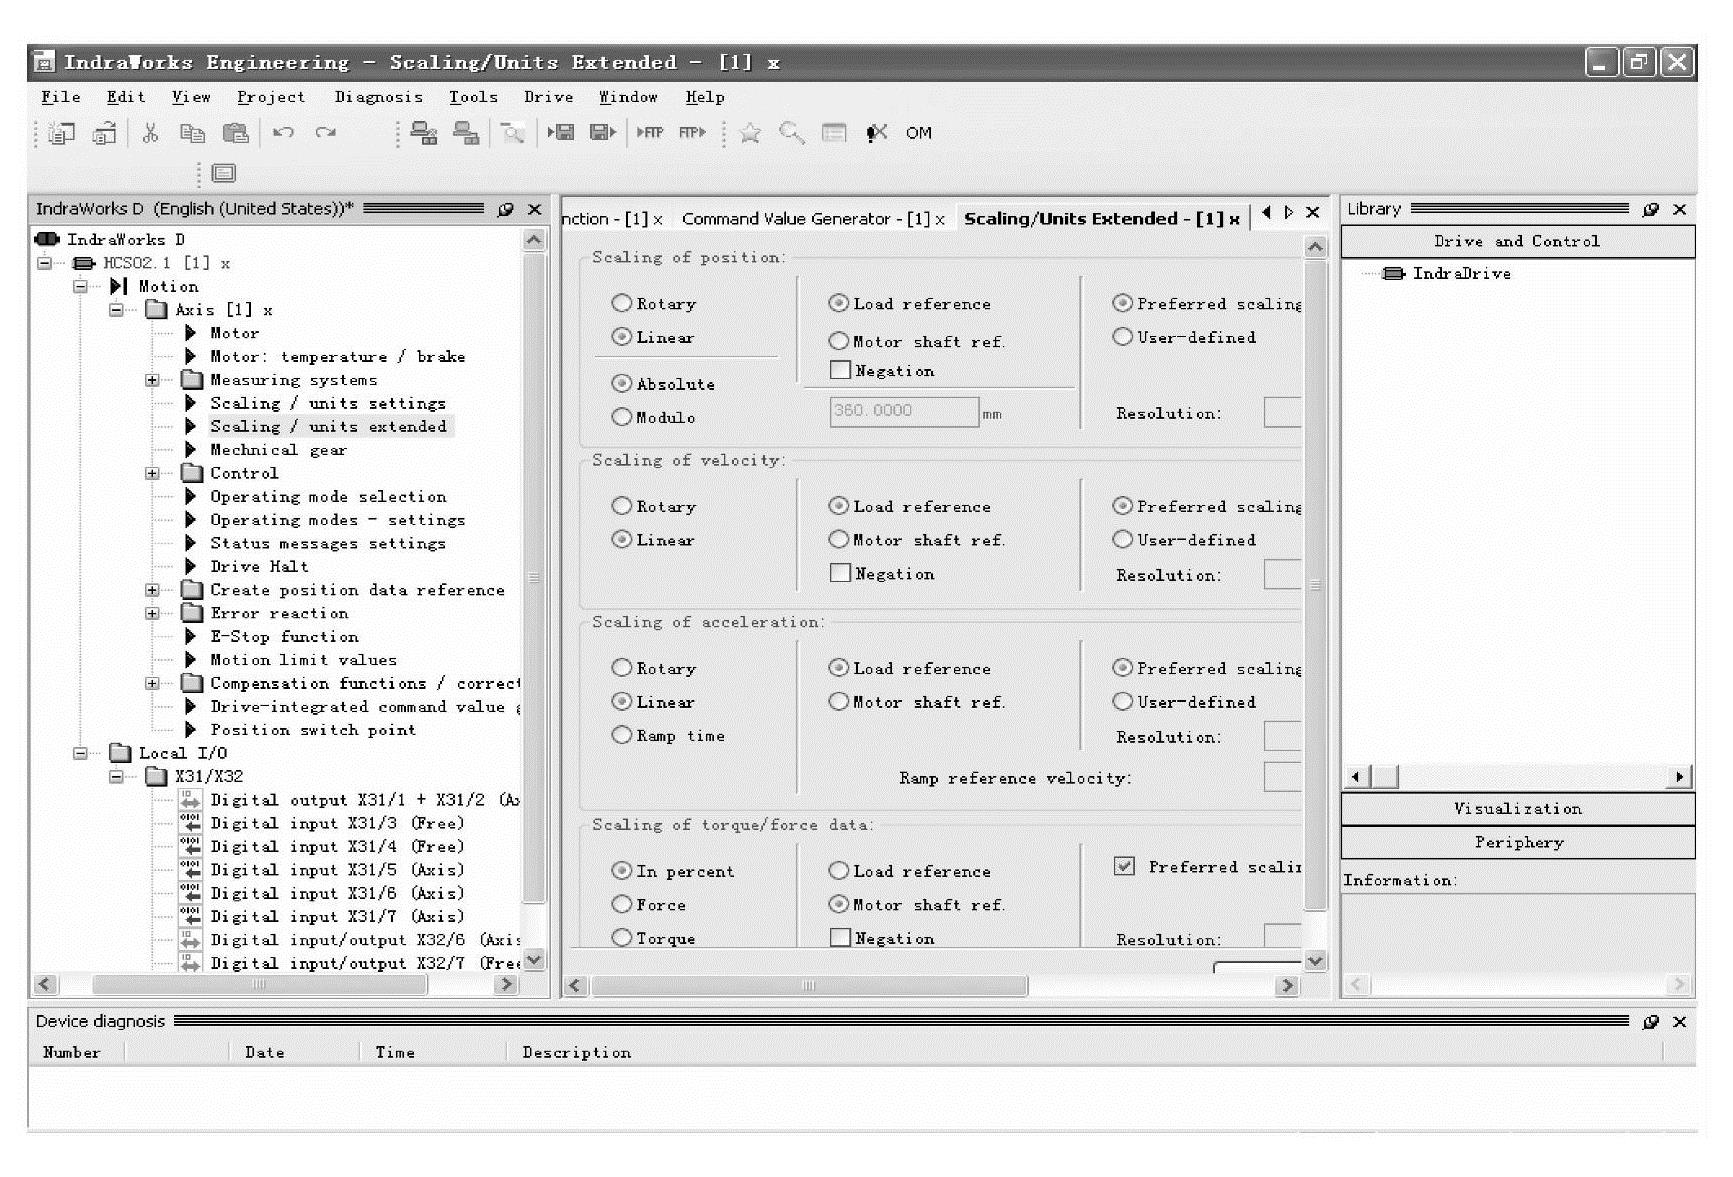Show previous editor tabs with left arrow
The width and height of the screenshot is (1733, 1177).
click(1267, 212)
